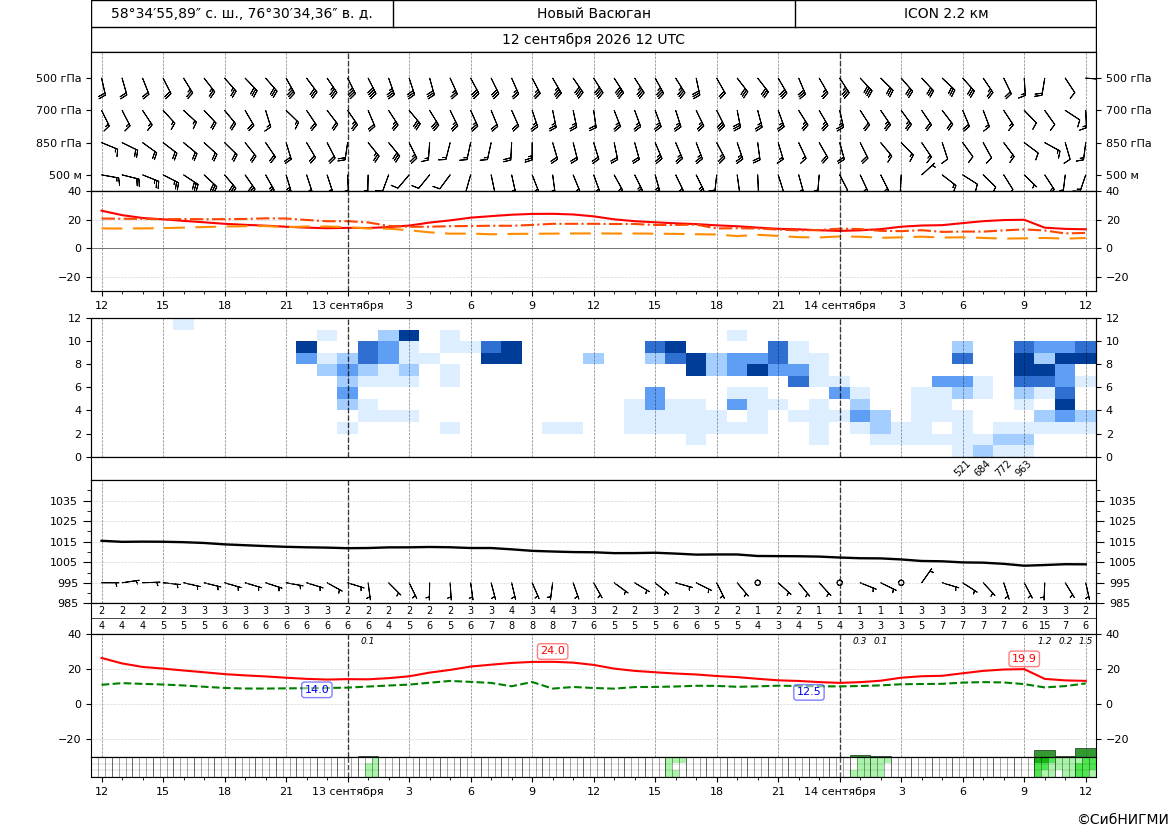The height and width of the screenshot is (827, 1169).
Task: Click the 13 сентября date marker on bottom axis
Action: [x=347, y=791]
